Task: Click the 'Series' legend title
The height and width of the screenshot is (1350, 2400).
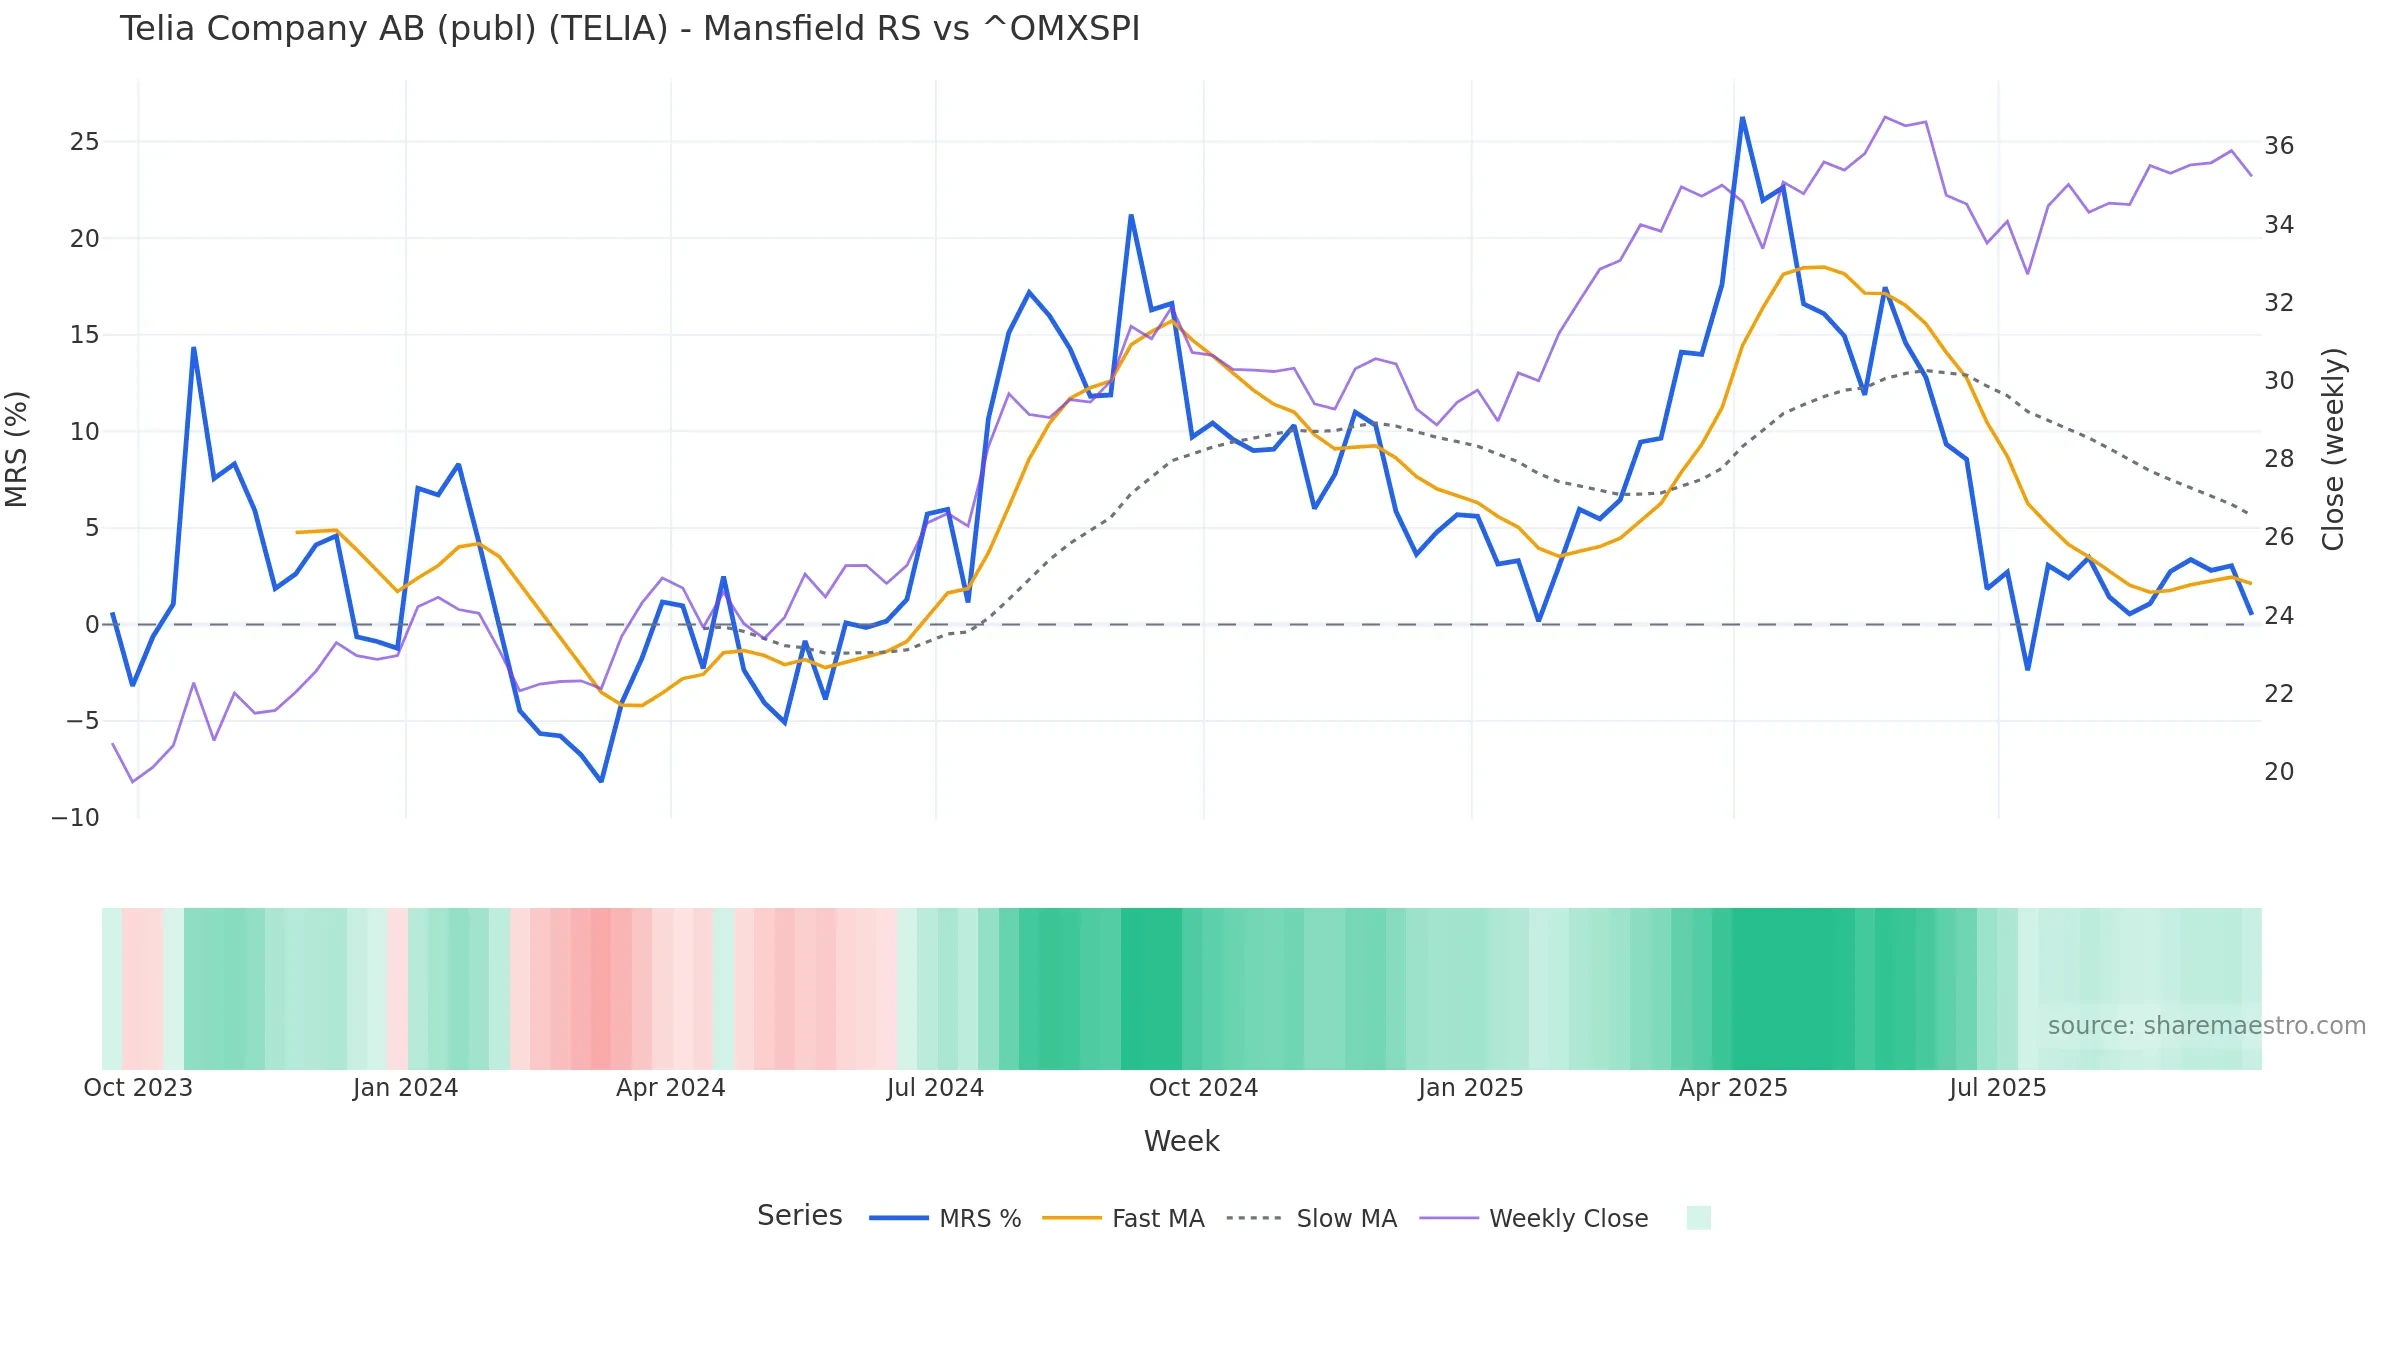Action: [799, 1215]
